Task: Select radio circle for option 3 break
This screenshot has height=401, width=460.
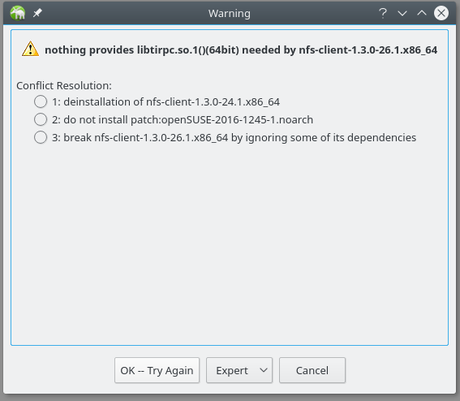Action: [40, 137]
